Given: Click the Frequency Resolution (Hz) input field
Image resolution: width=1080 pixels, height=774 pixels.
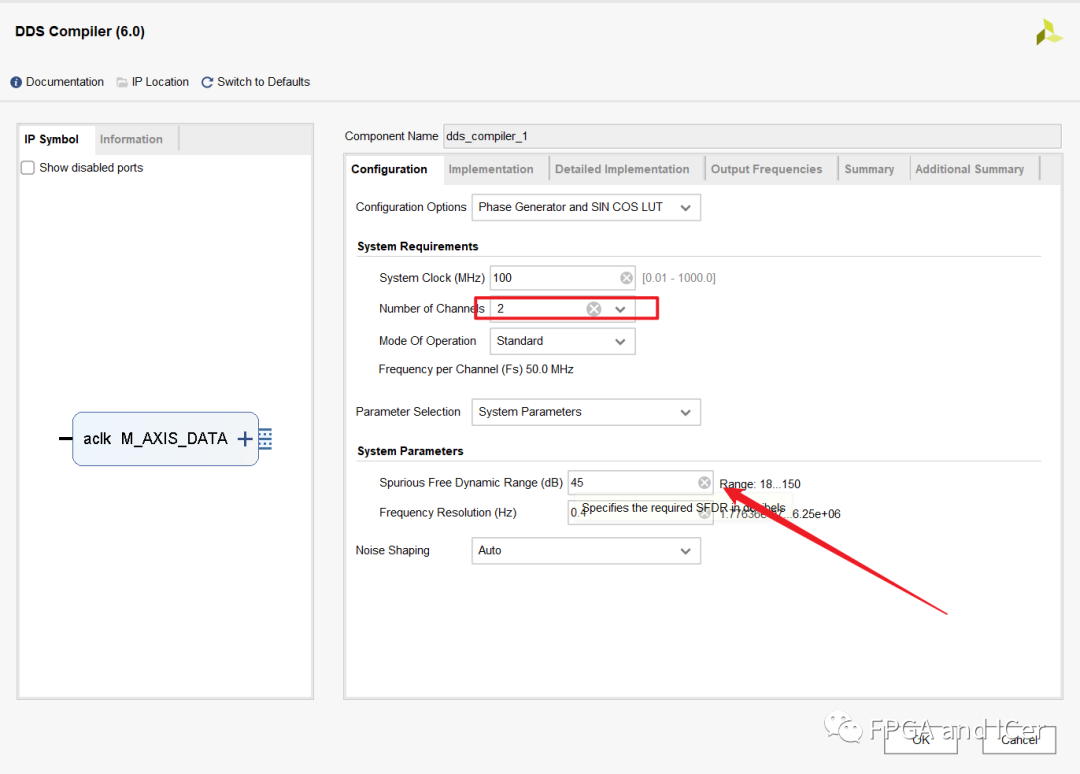Looking at the screenshot, I should pos(641,512).
